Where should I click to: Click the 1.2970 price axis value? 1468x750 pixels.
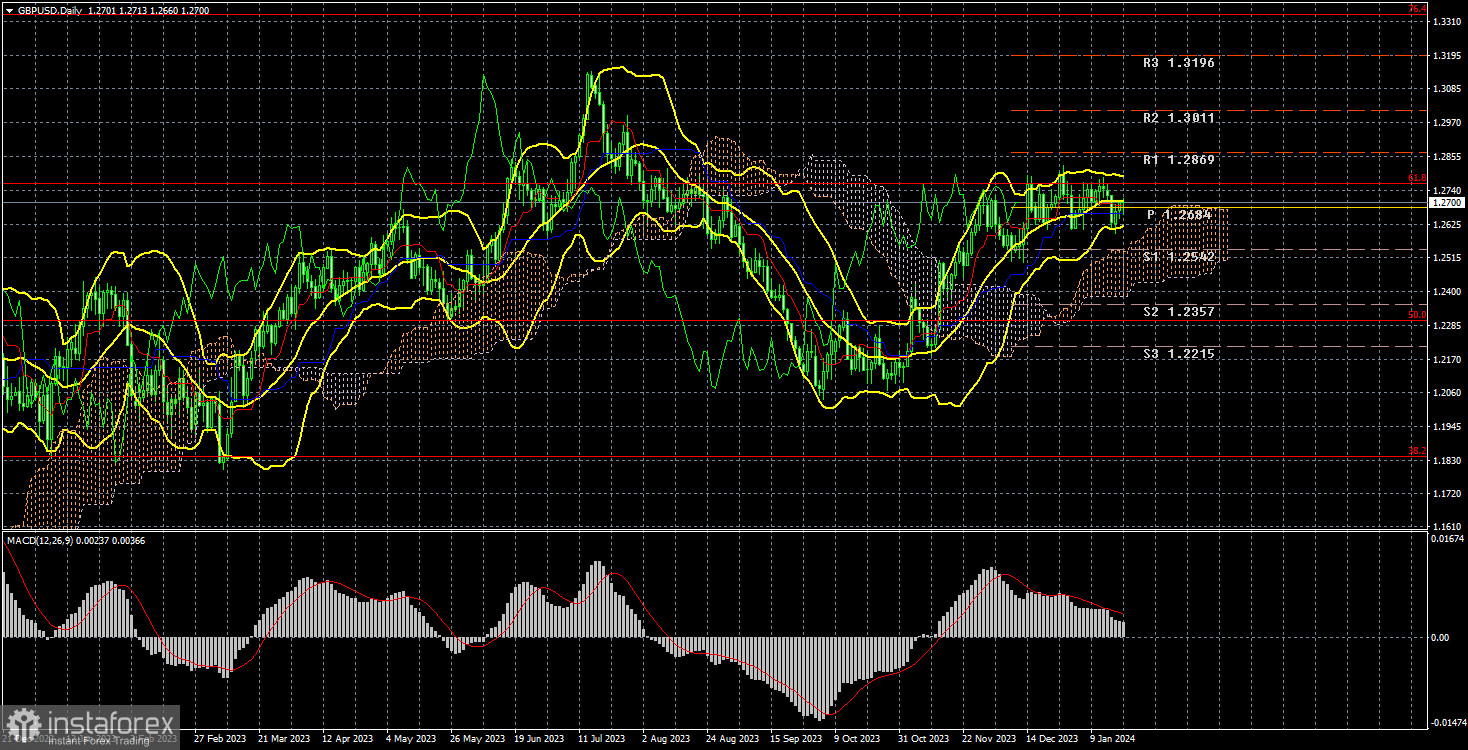[1447, 123]
